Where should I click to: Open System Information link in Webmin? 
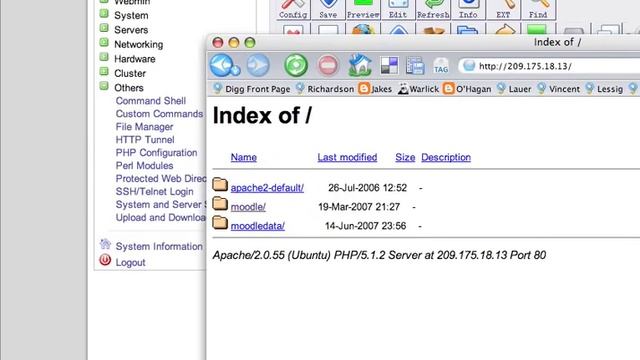[159, 247]
